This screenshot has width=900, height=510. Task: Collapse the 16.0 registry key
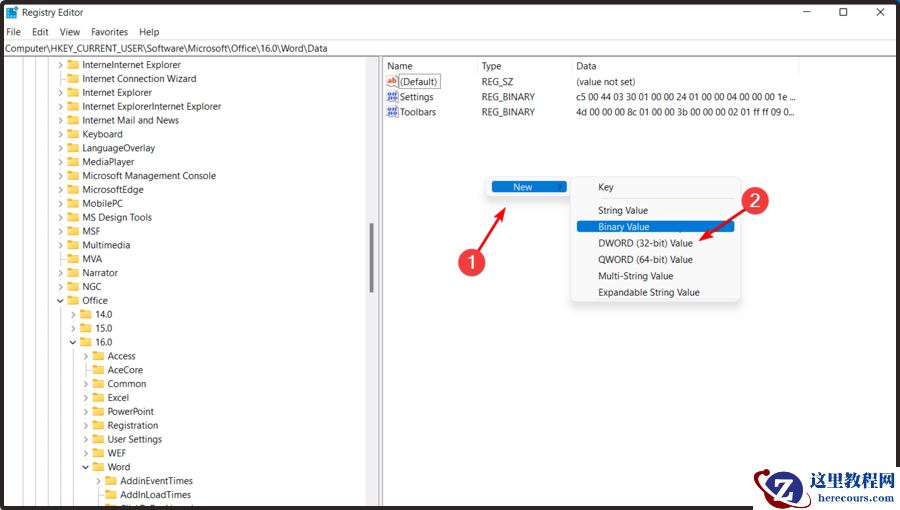coord(73,342)
